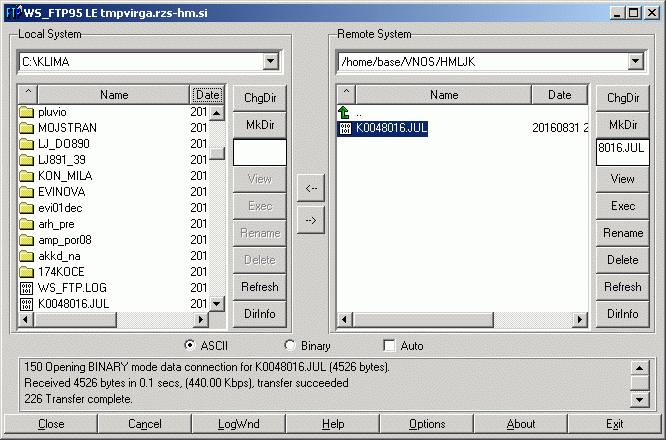The image size is (666, 440).
Task: Select Binary transfer mode
Action: [x=291, y=346]
